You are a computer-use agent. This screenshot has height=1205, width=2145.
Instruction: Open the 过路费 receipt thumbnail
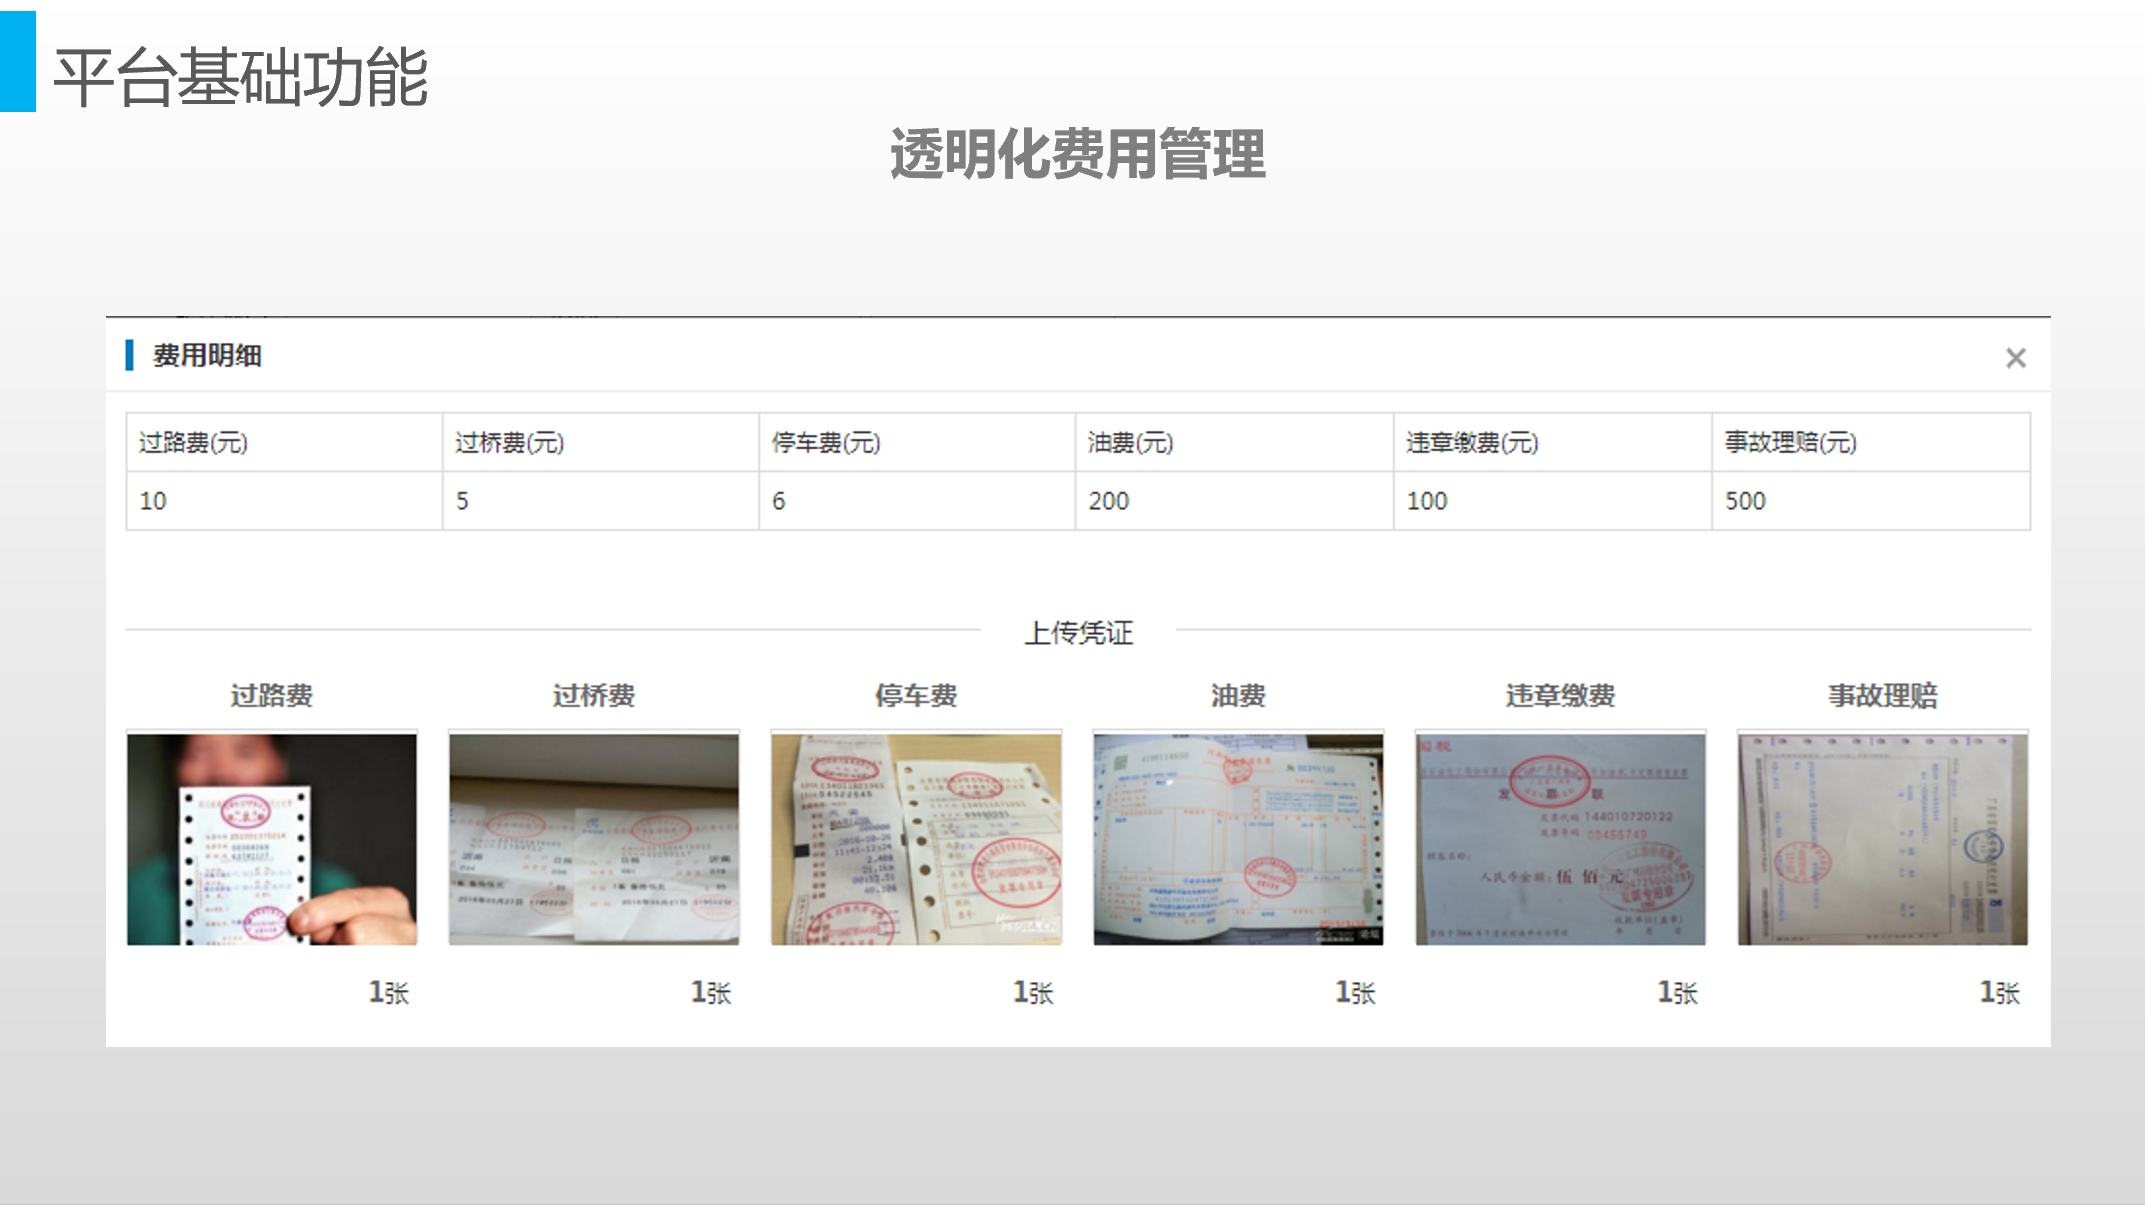(272, 839)
